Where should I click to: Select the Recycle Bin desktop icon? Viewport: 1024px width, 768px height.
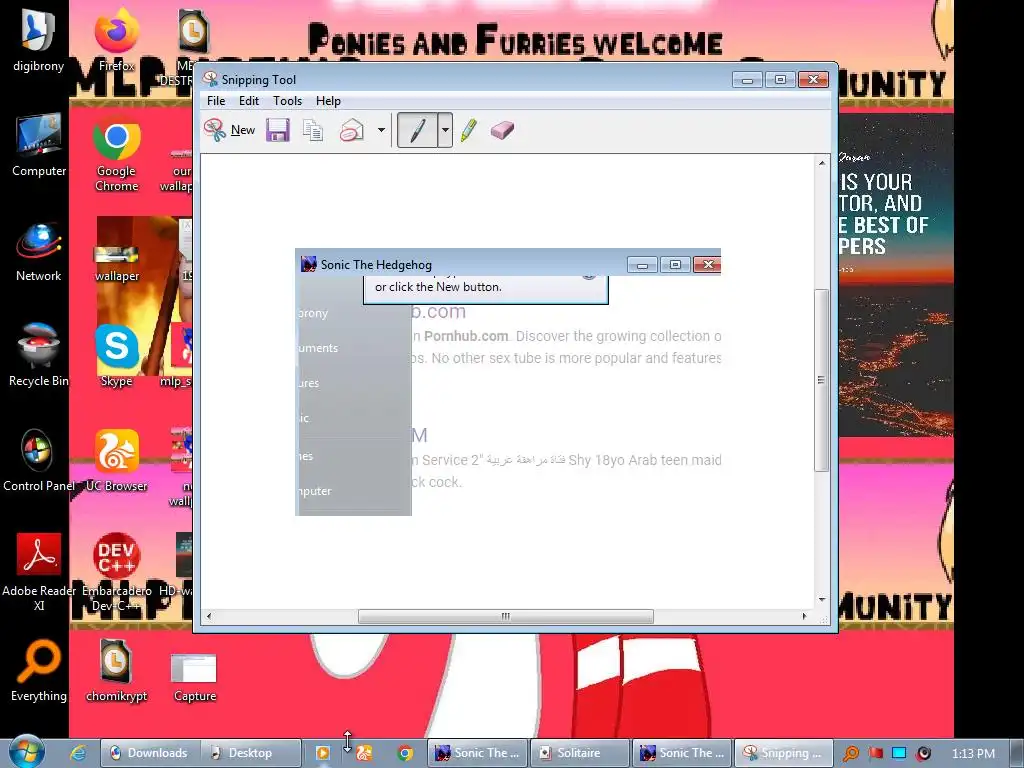point(39,356)
